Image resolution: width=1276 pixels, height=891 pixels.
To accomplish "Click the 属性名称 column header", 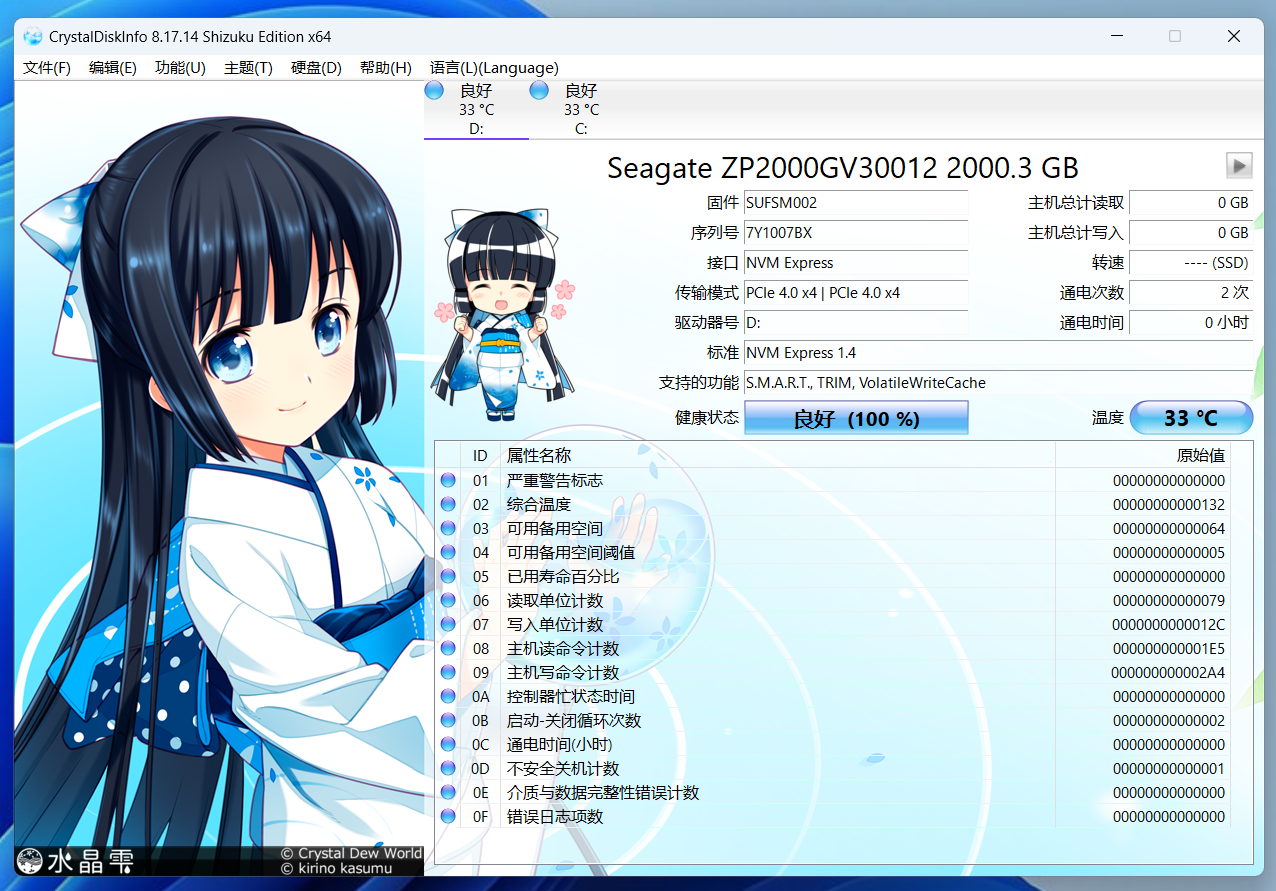I will pyautogui.click(x=778, y=455).
